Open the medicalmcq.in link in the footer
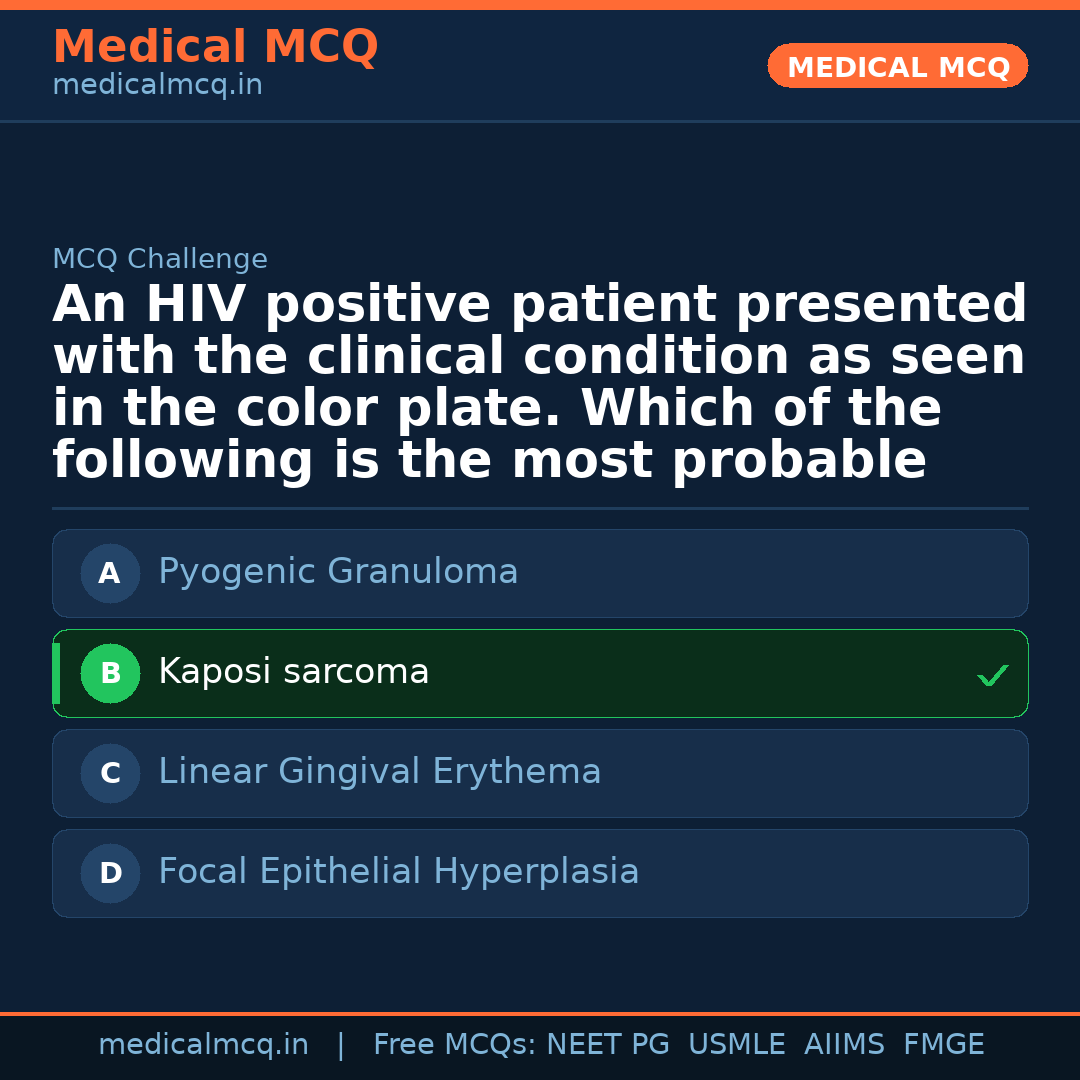The image size is (1080, 1080). (203, 1045)
